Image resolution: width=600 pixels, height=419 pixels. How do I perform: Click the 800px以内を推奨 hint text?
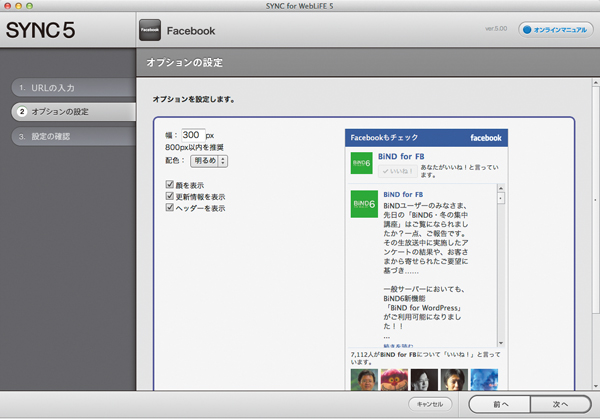tap(194, 147)
